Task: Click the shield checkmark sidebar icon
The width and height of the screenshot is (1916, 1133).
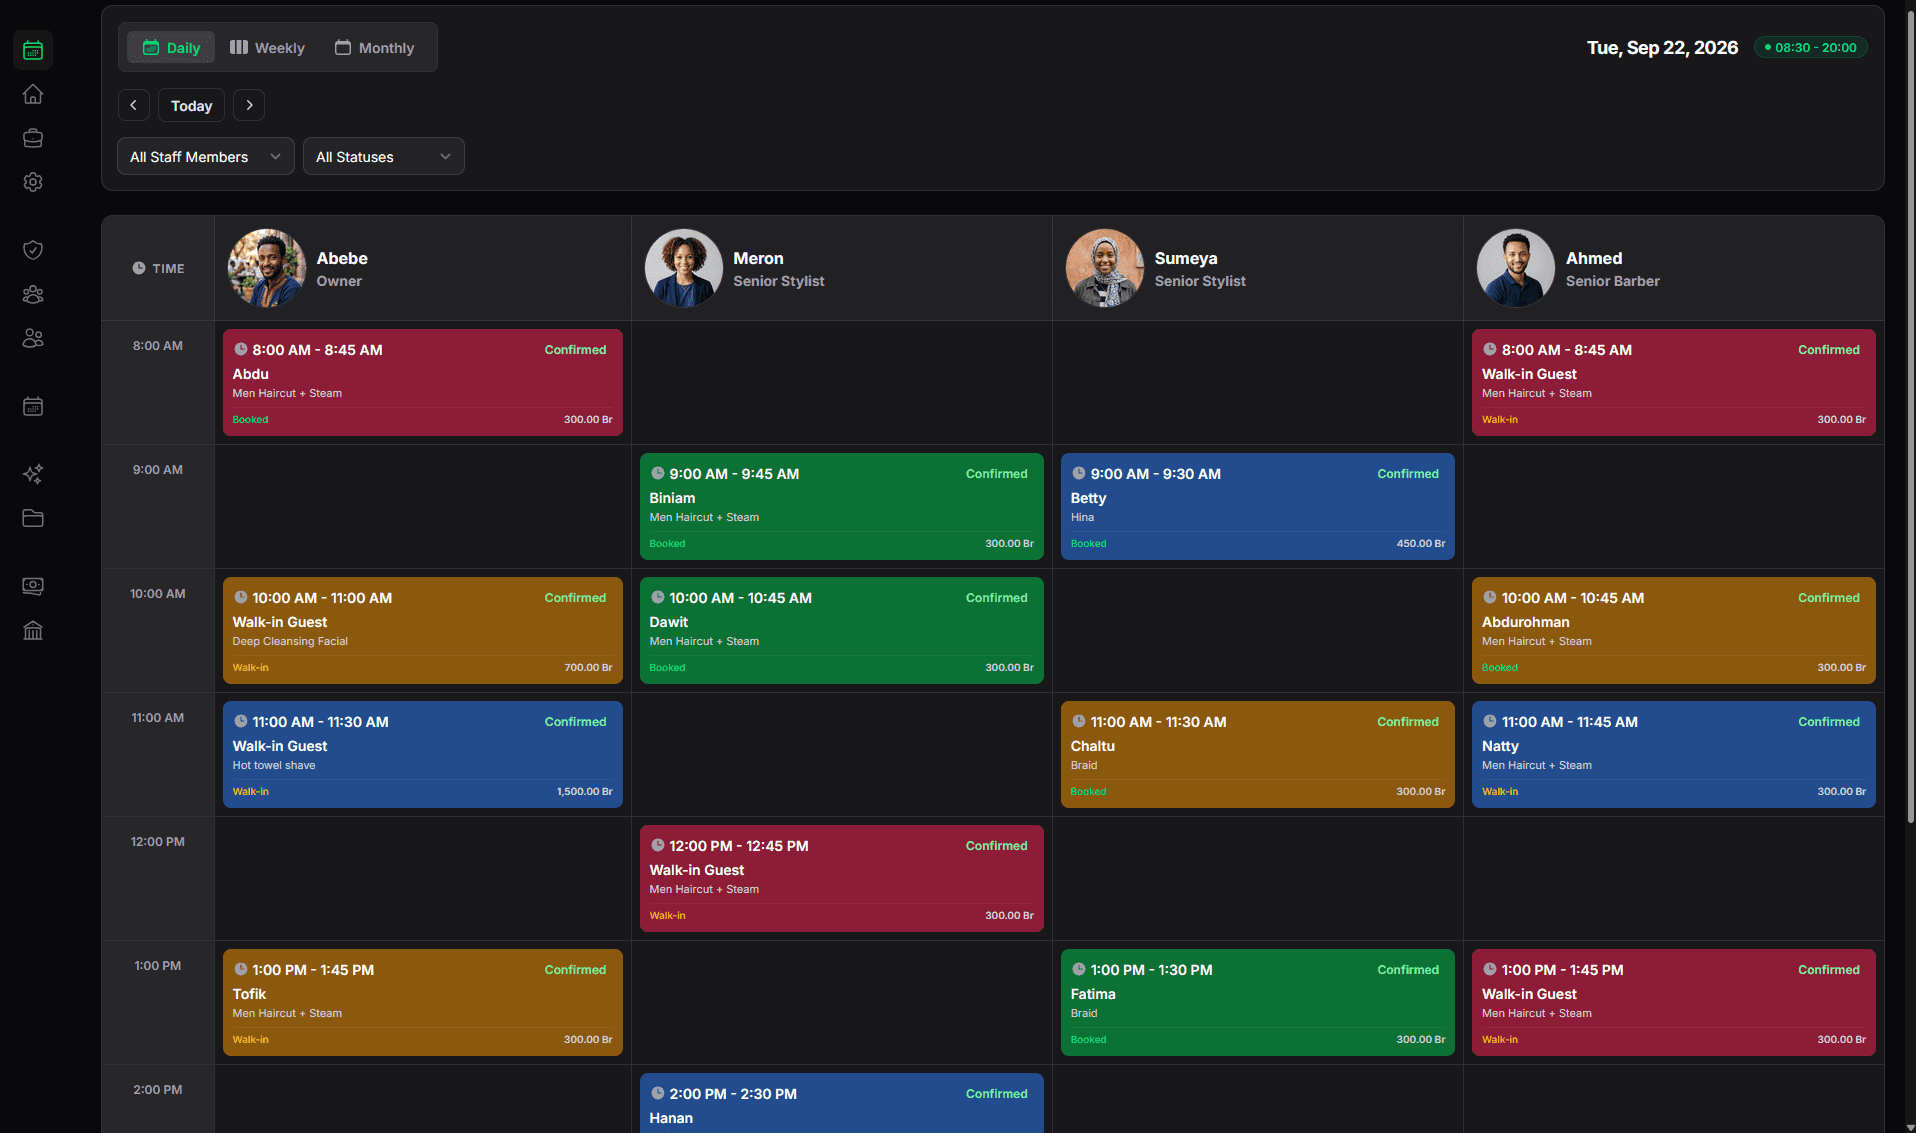Action: tap(33, 250)
